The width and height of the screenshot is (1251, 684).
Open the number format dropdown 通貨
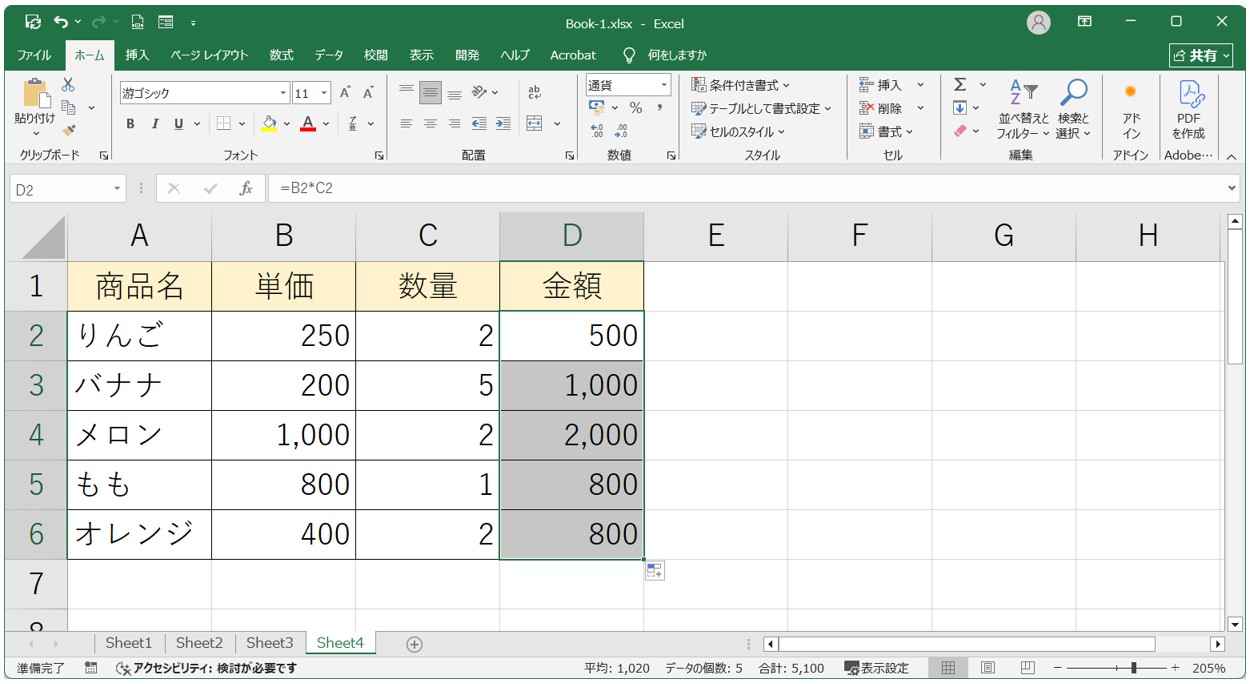pyautogui.click(x=664, y=85)
